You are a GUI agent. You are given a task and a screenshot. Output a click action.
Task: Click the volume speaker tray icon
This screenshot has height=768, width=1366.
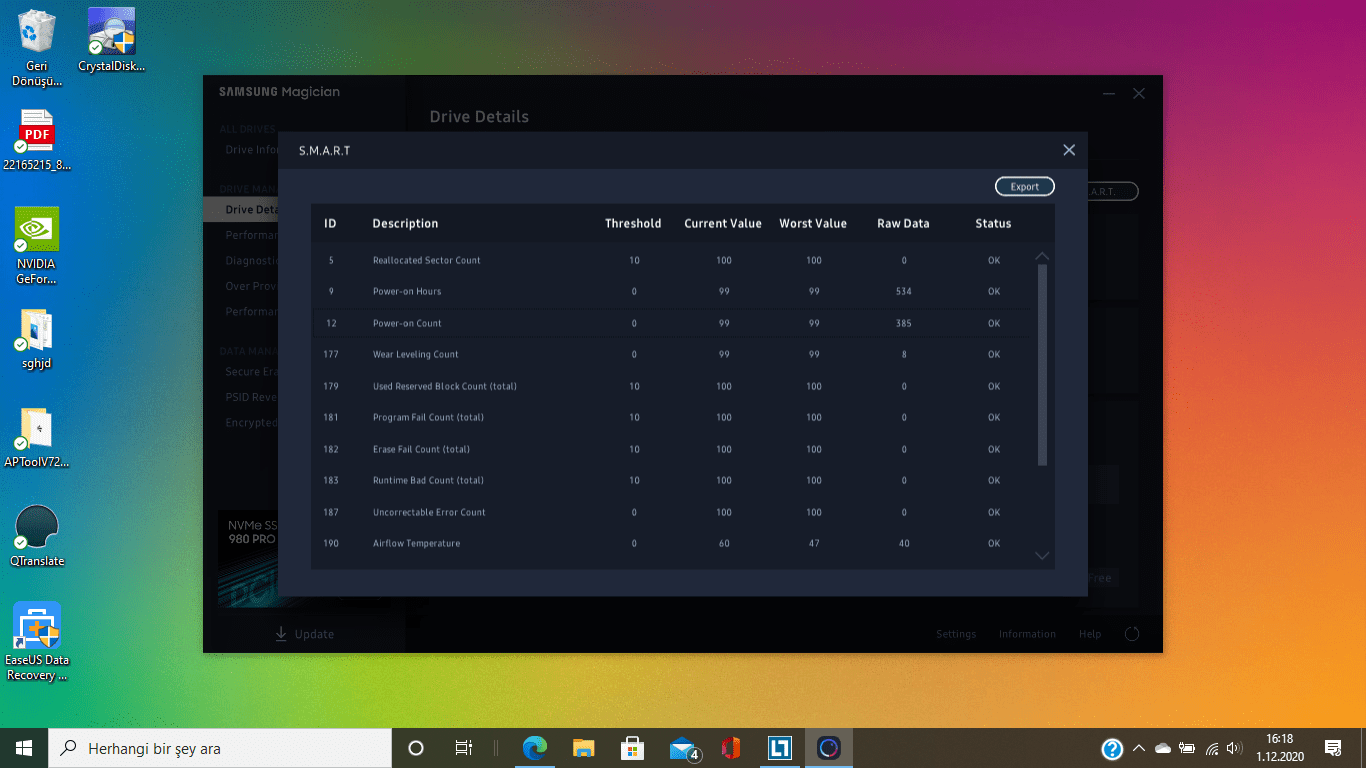(1235, 748)
